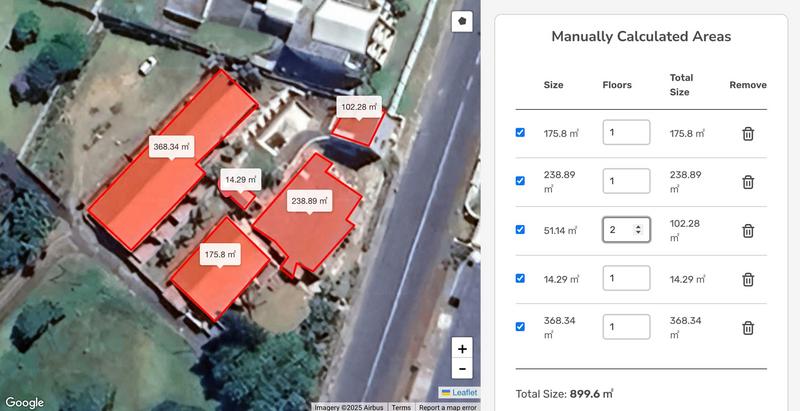Click floors field for 238.89 m² row

pyautogui.click(x=626, y=181)
